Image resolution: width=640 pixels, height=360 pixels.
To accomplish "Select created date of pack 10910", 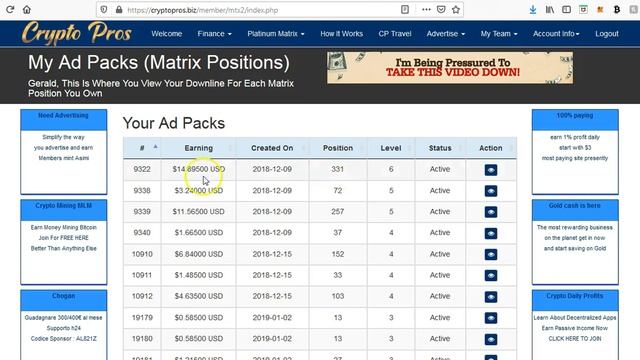I will (x=272, y=254).
